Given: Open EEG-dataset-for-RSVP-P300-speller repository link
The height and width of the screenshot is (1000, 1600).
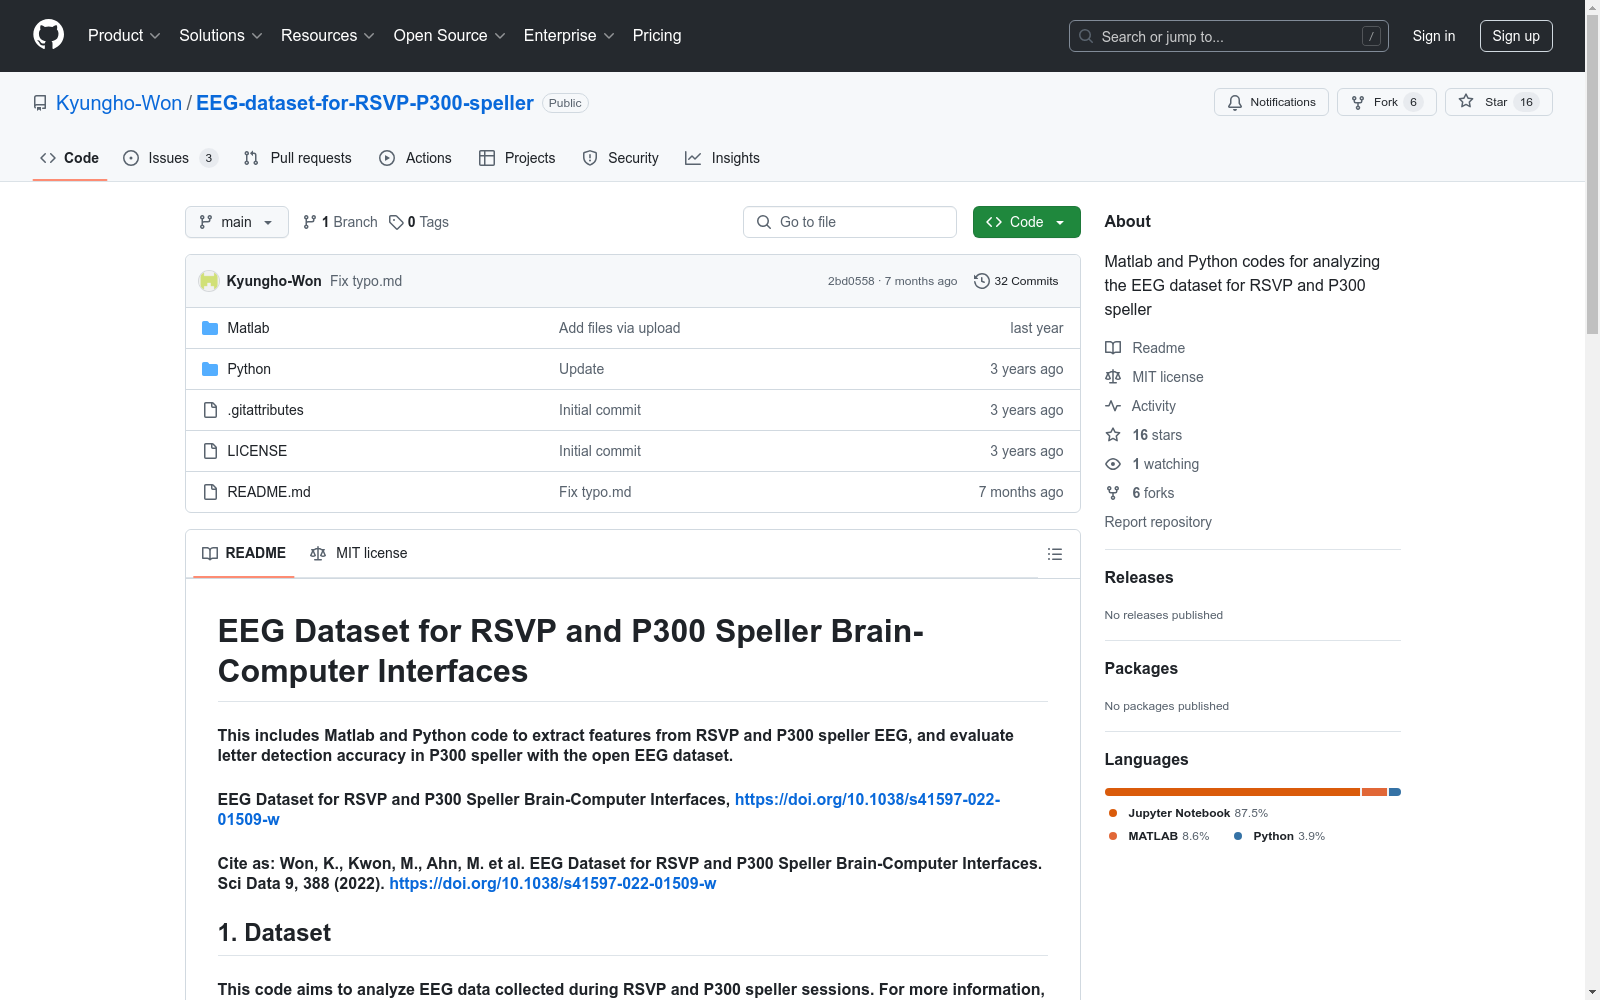Looking at the screenshot, I should (x=365, y=103).
